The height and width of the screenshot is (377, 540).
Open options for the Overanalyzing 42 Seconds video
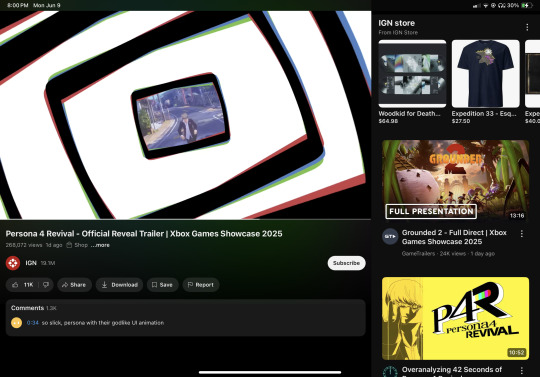[522, 370]
